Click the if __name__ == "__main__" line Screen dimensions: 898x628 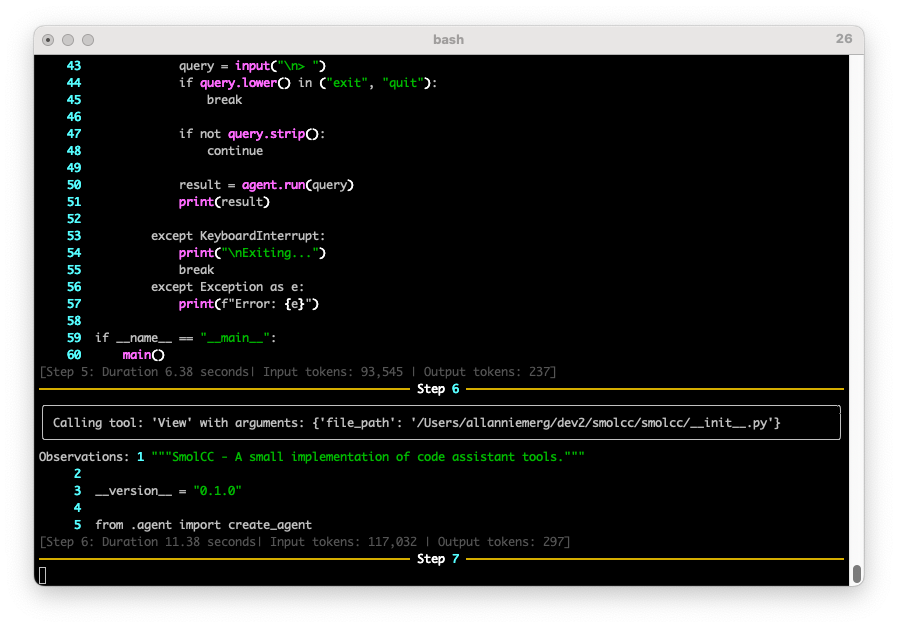pos(186,338)
